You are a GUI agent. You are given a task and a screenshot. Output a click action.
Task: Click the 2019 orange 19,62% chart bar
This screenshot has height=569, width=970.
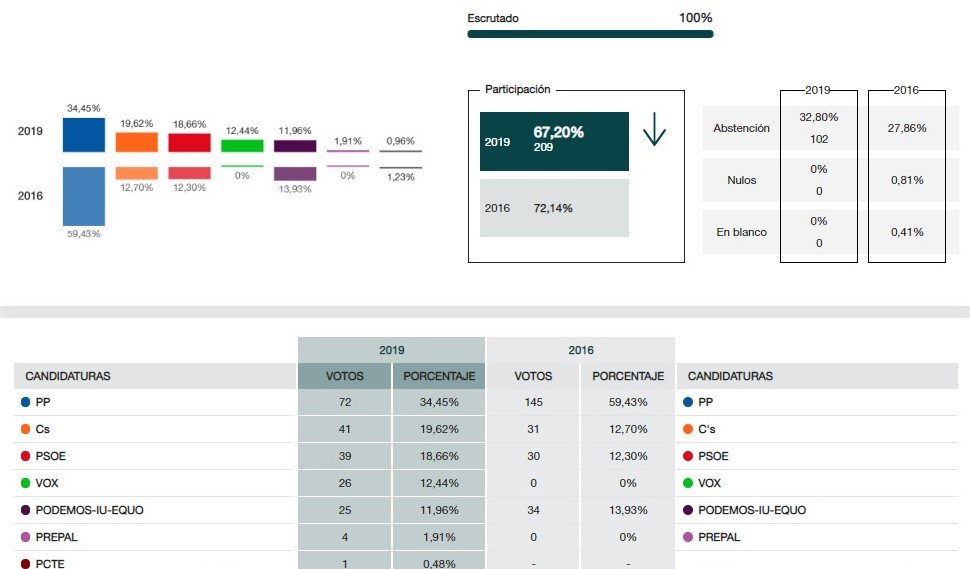(x=136, y=142)
